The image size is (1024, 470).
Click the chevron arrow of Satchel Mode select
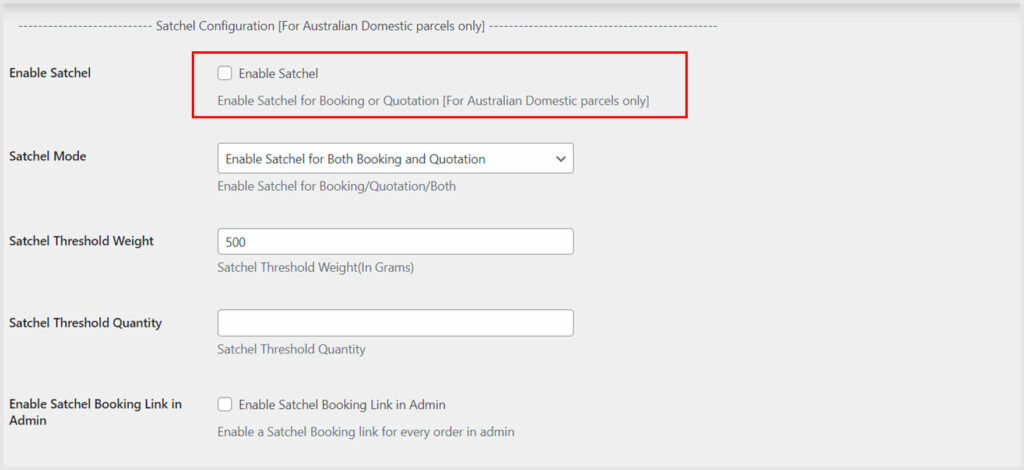pyautogui.click(x=560, y=159)
